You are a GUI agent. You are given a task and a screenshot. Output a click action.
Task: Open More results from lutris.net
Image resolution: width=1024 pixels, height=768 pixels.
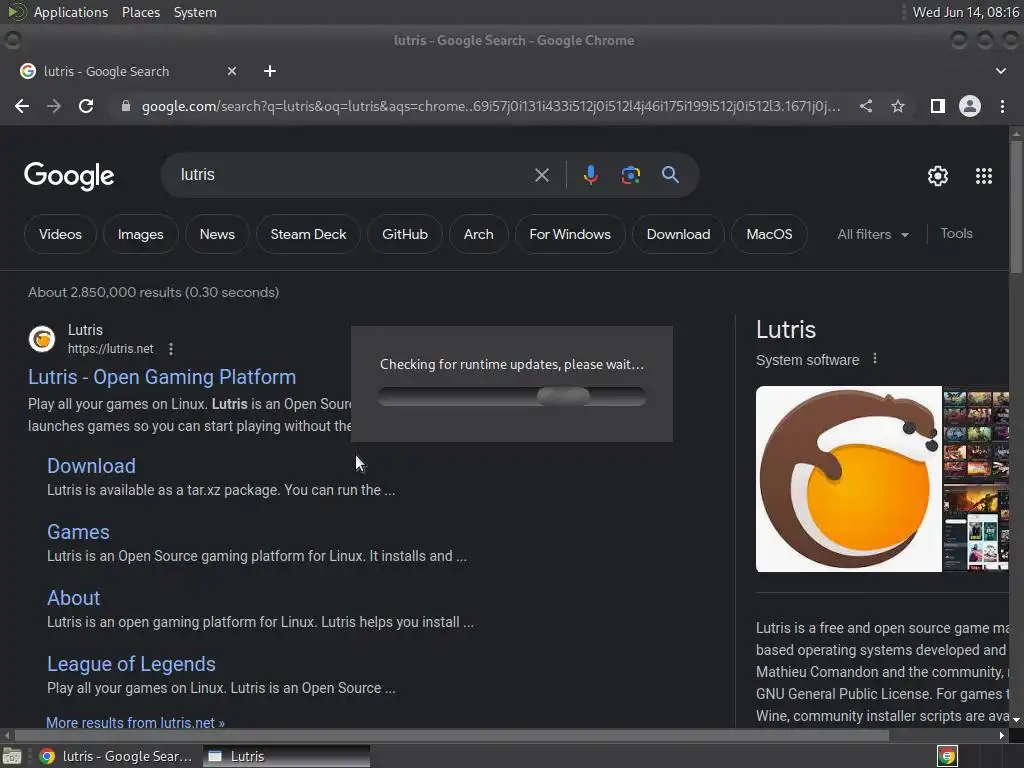click(135, 722)
